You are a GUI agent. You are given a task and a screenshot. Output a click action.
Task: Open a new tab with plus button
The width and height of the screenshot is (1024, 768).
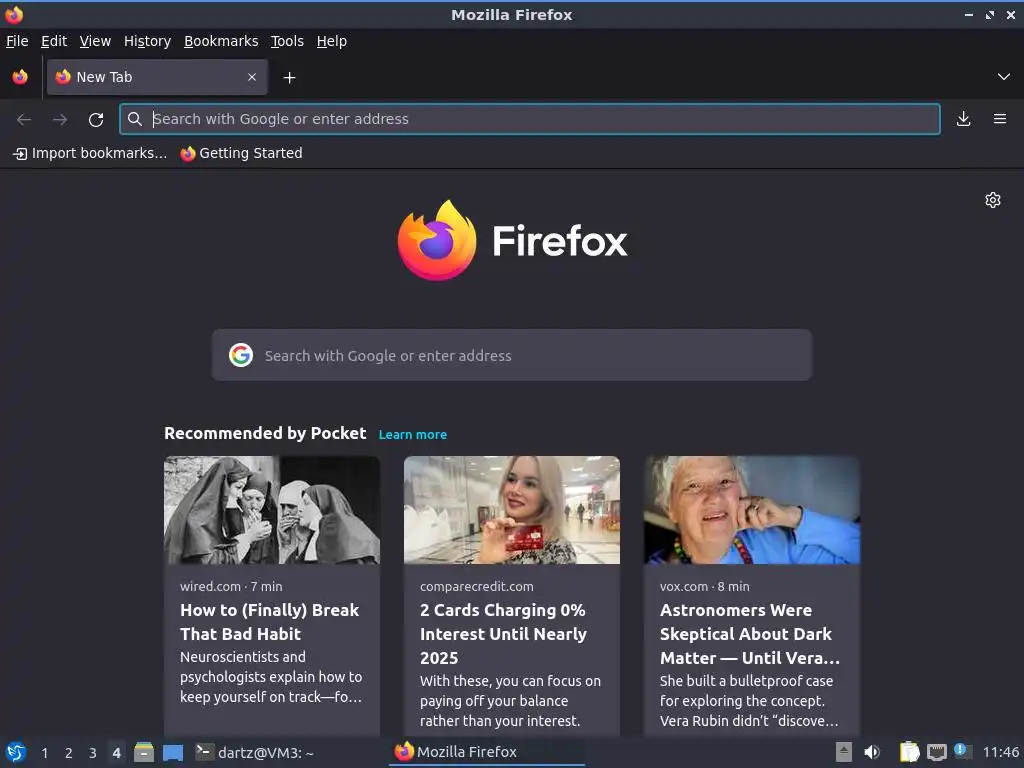click(x=289, y=78)
